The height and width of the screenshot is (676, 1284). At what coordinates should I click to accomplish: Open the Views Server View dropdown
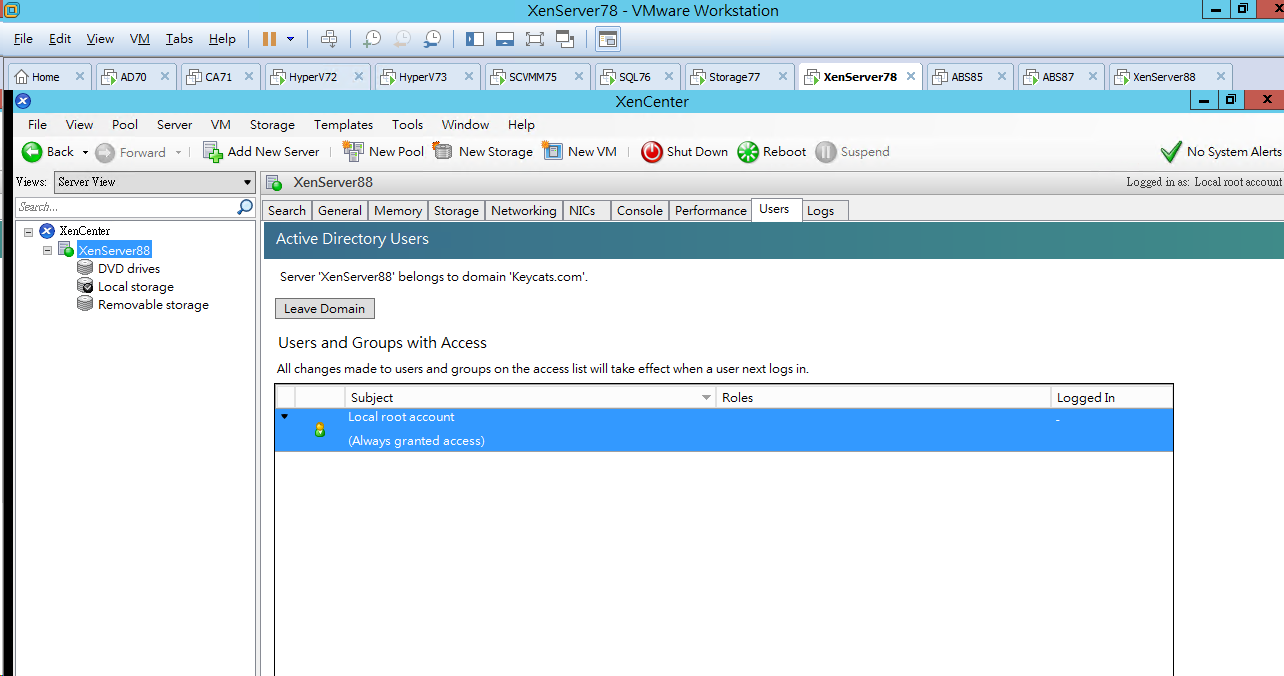coord(155,182)
